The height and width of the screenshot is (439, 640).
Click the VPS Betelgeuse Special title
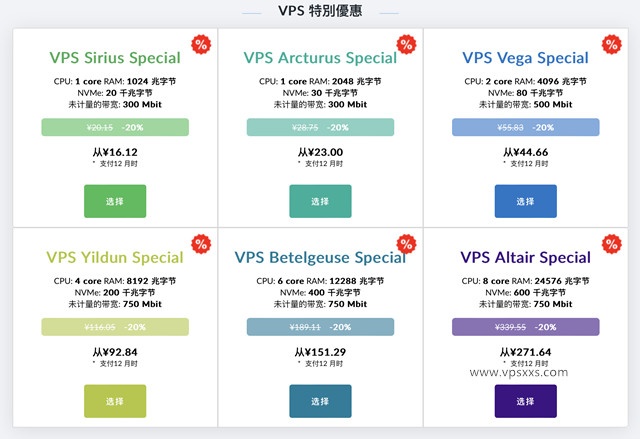click(320, 257)
